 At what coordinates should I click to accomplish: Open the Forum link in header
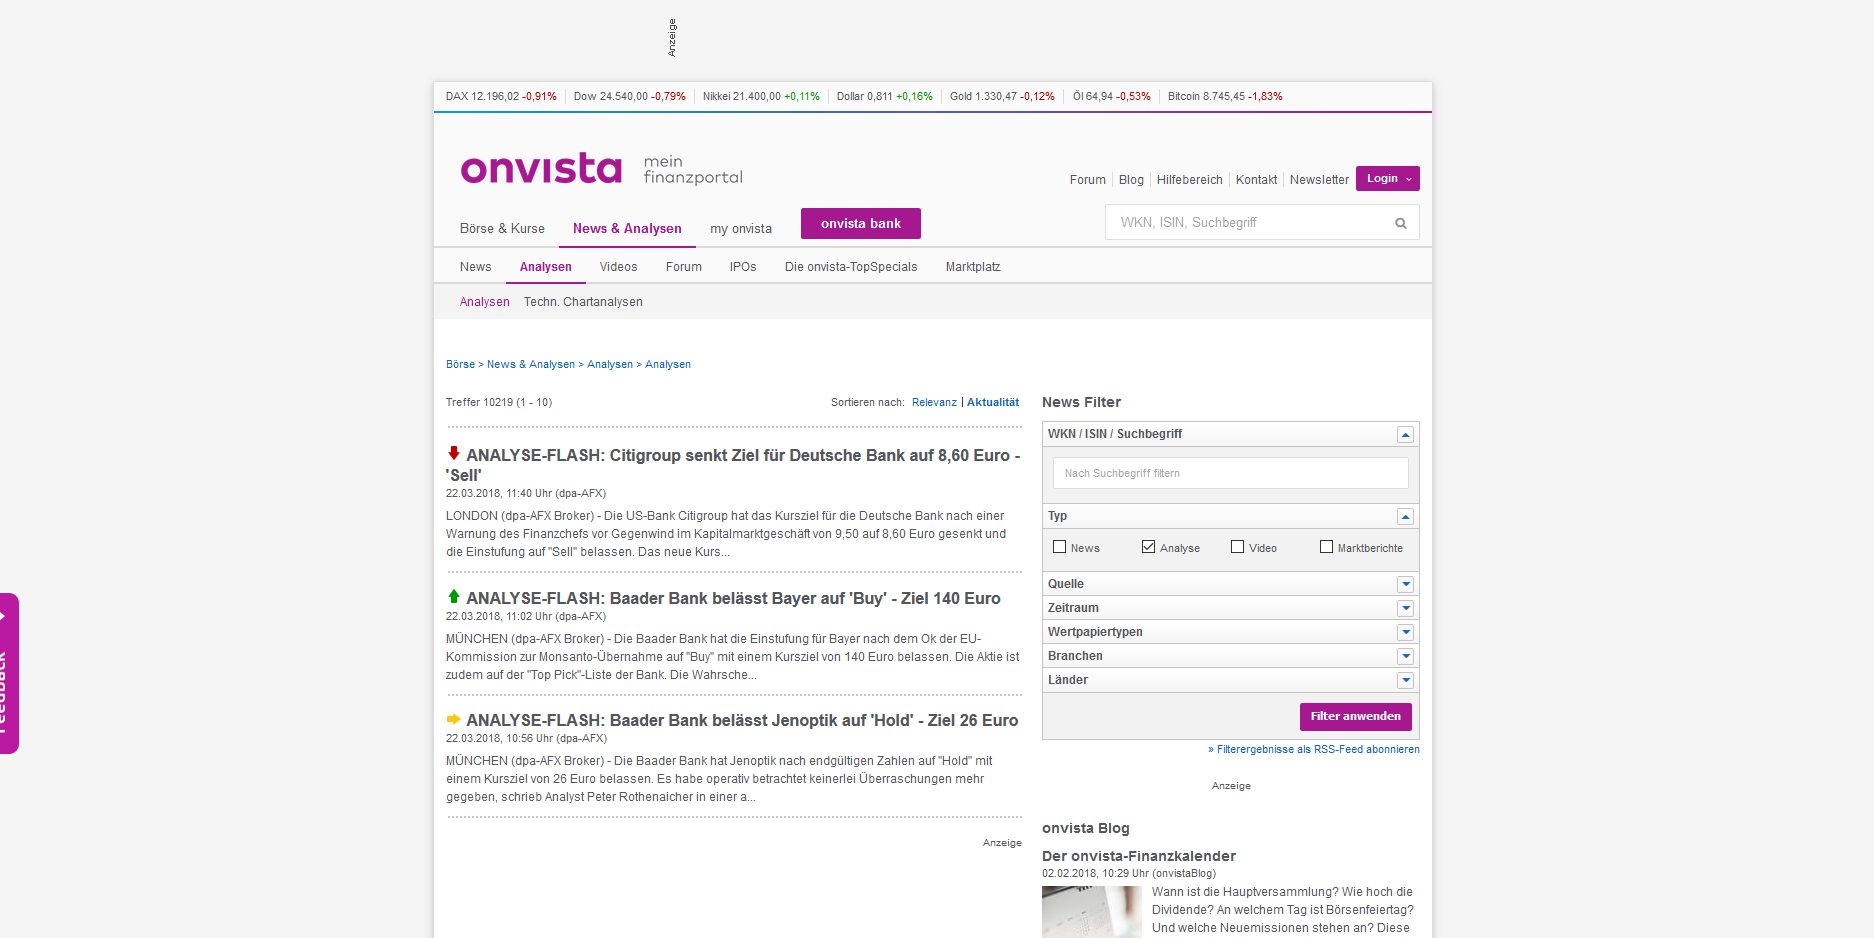[x=1088, y=180]
